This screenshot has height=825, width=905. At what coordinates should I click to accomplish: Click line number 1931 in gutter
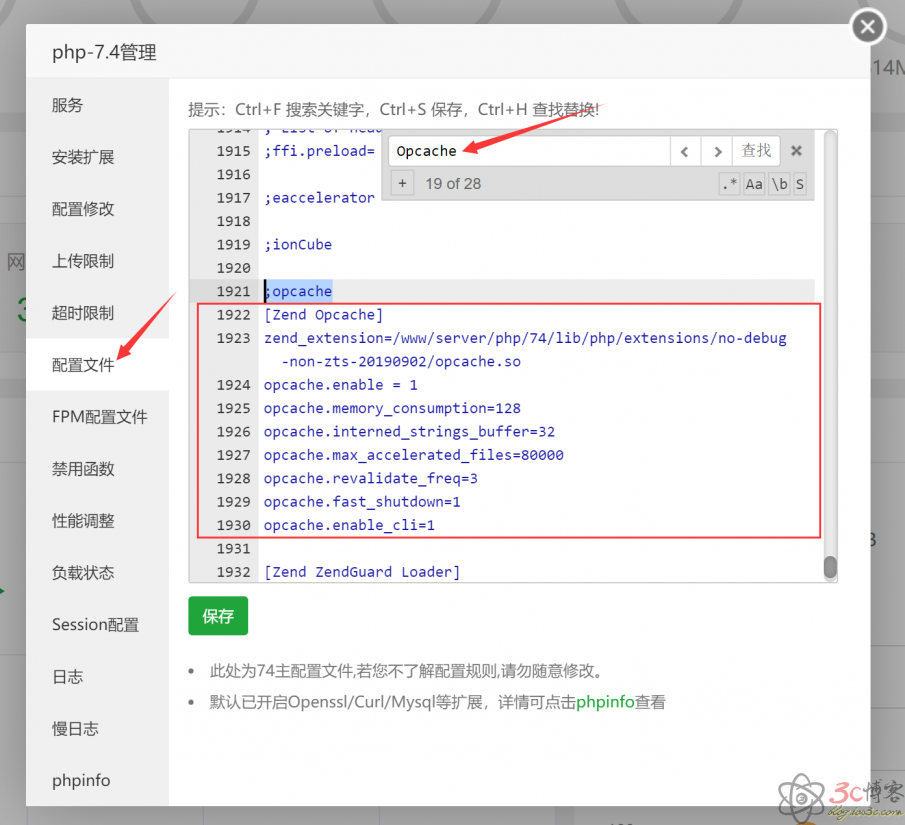click(233, 549)
